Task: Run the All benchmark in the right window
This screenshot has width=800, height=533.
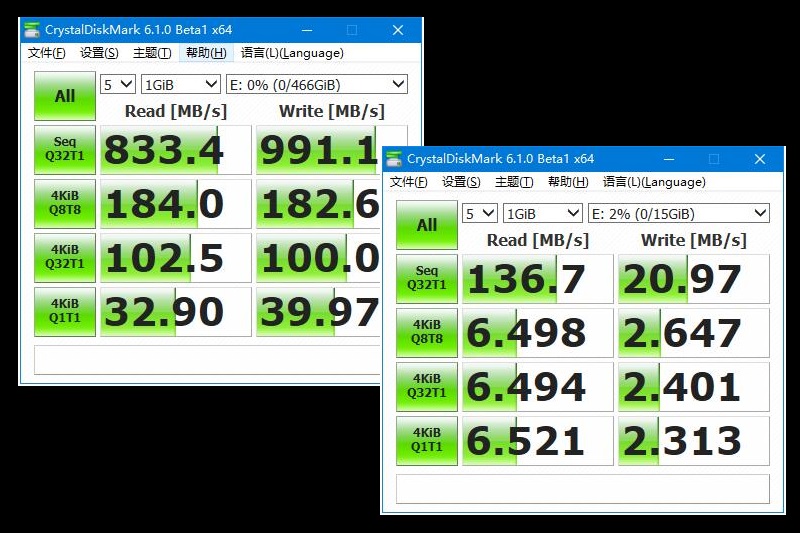Action: point(427,225)
